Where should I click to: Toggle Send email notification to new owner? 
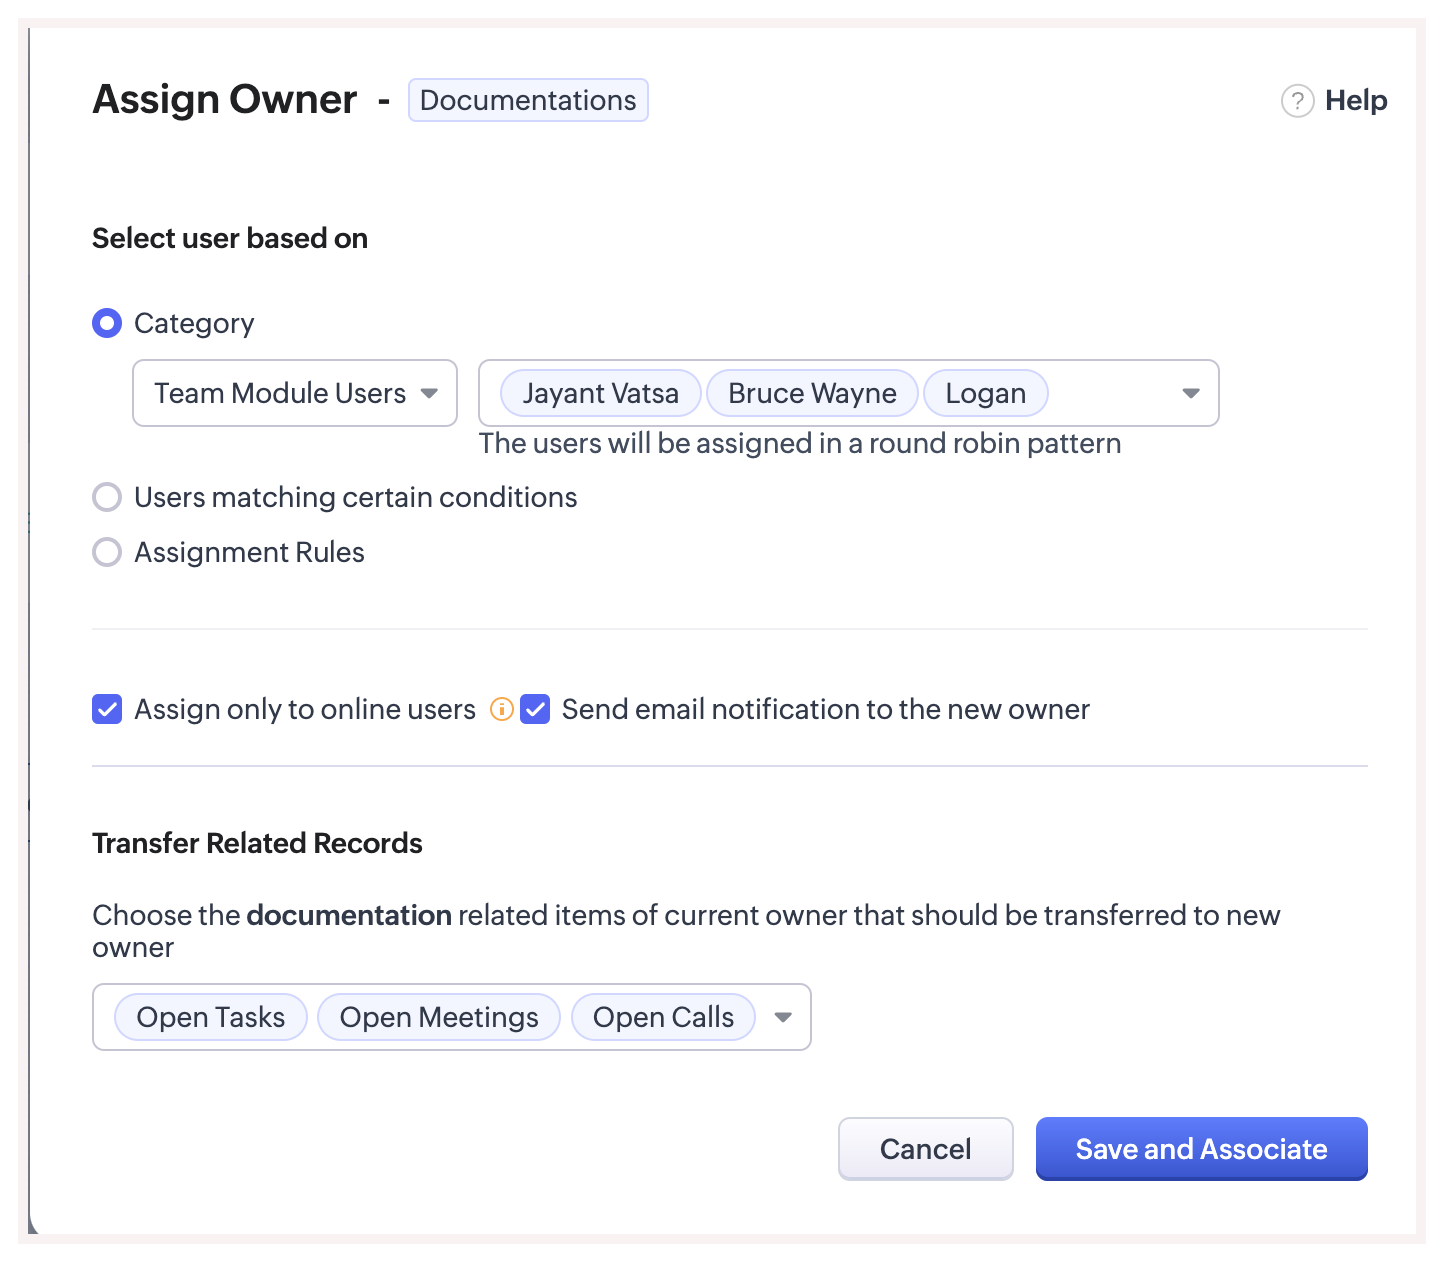coord(535,710)
